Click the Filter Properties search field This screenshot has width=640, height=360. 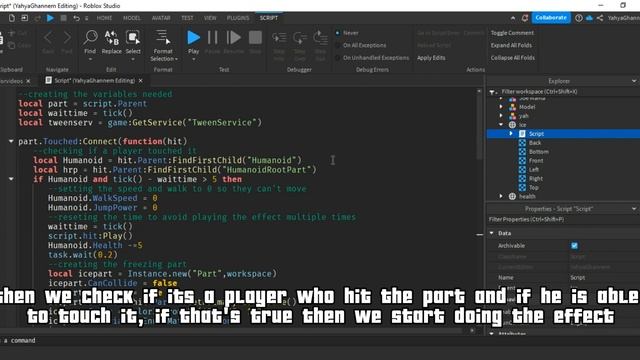coord(563,220)
